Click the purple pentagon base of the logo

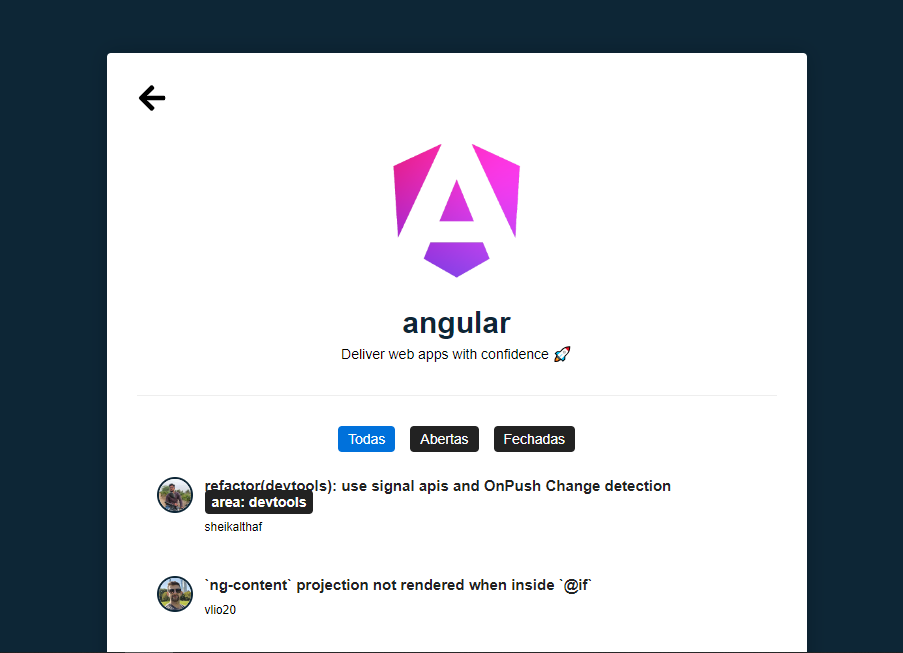click(x=457, y=259)
